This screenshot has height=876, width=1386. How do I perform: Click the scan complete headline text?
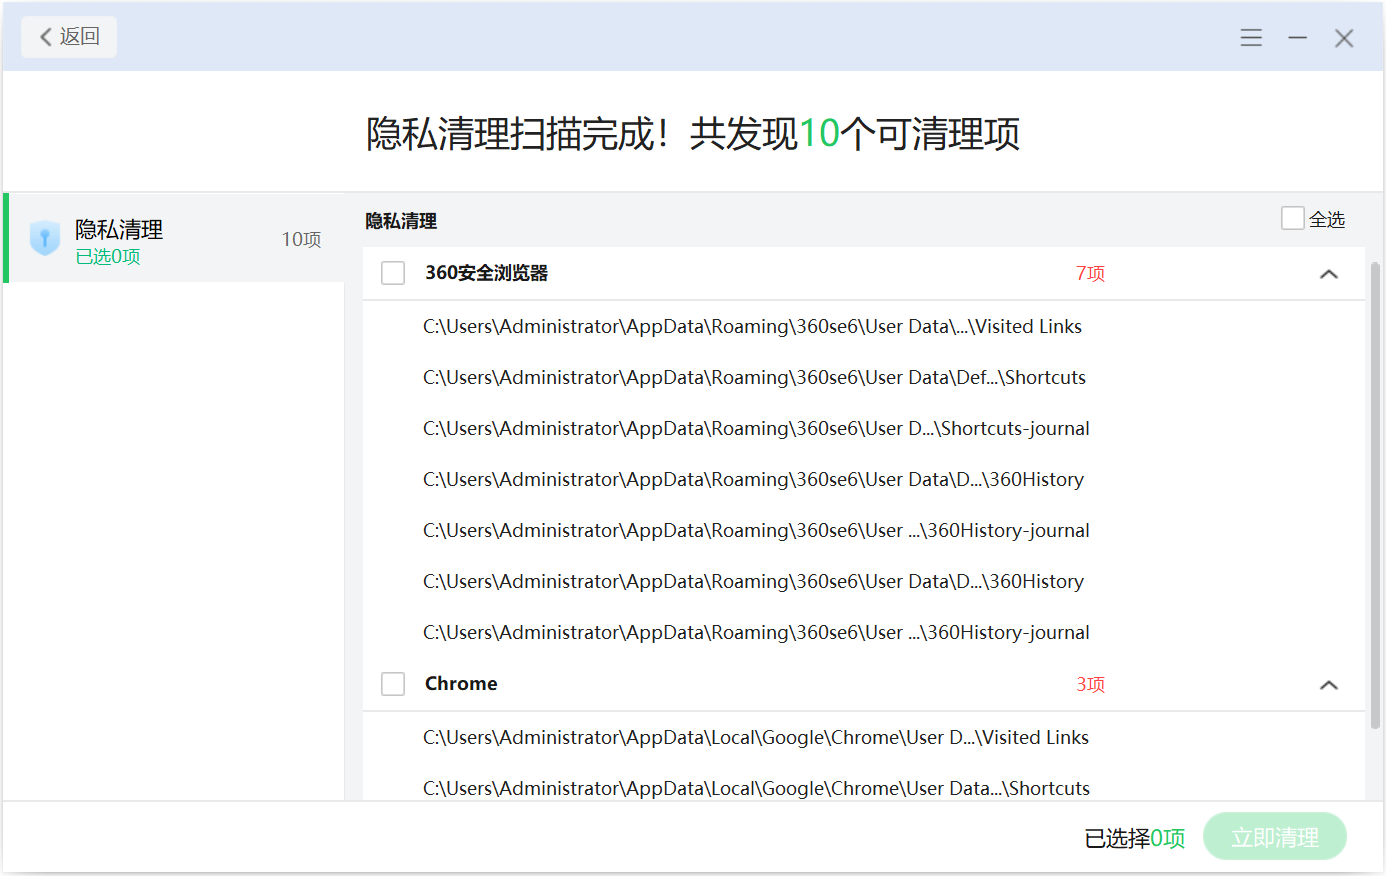(693, 134)
